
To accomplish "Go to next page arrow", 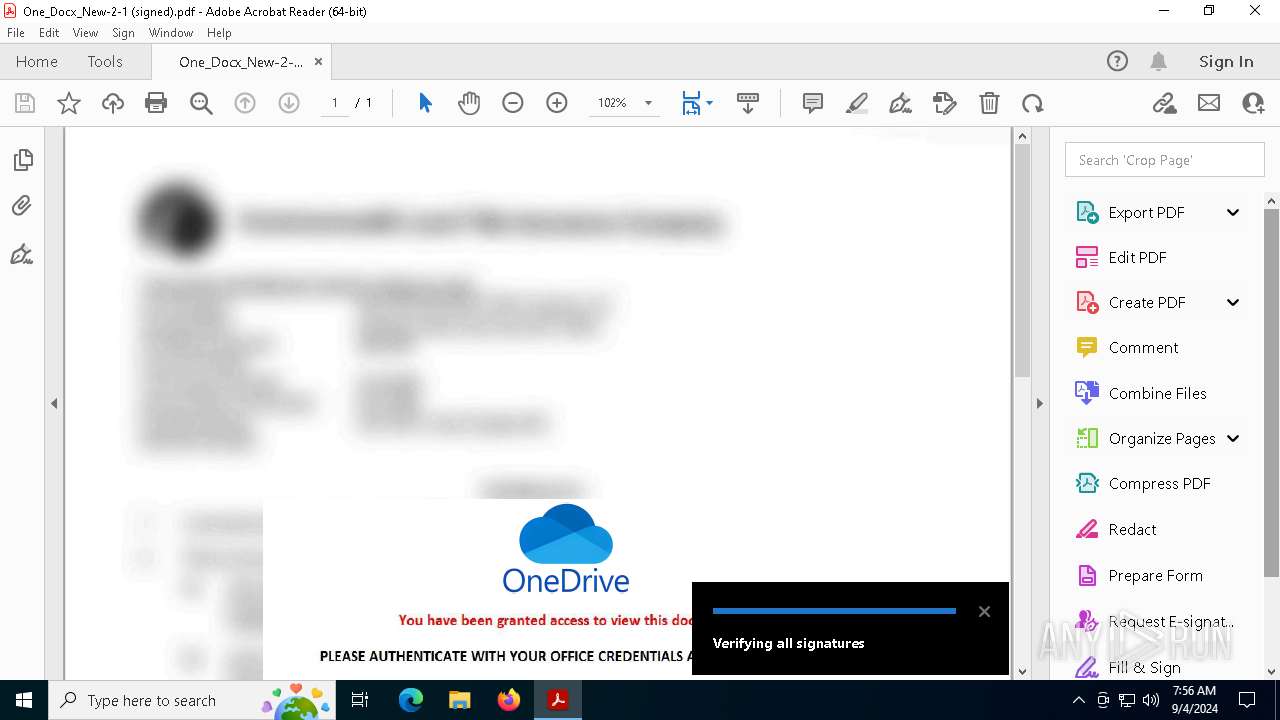I will (x=289, y=103).
